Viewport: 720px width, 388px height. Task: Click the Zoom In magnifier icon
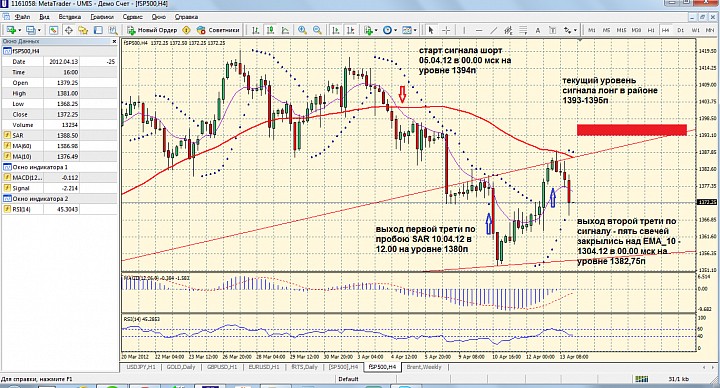(302, 30)
